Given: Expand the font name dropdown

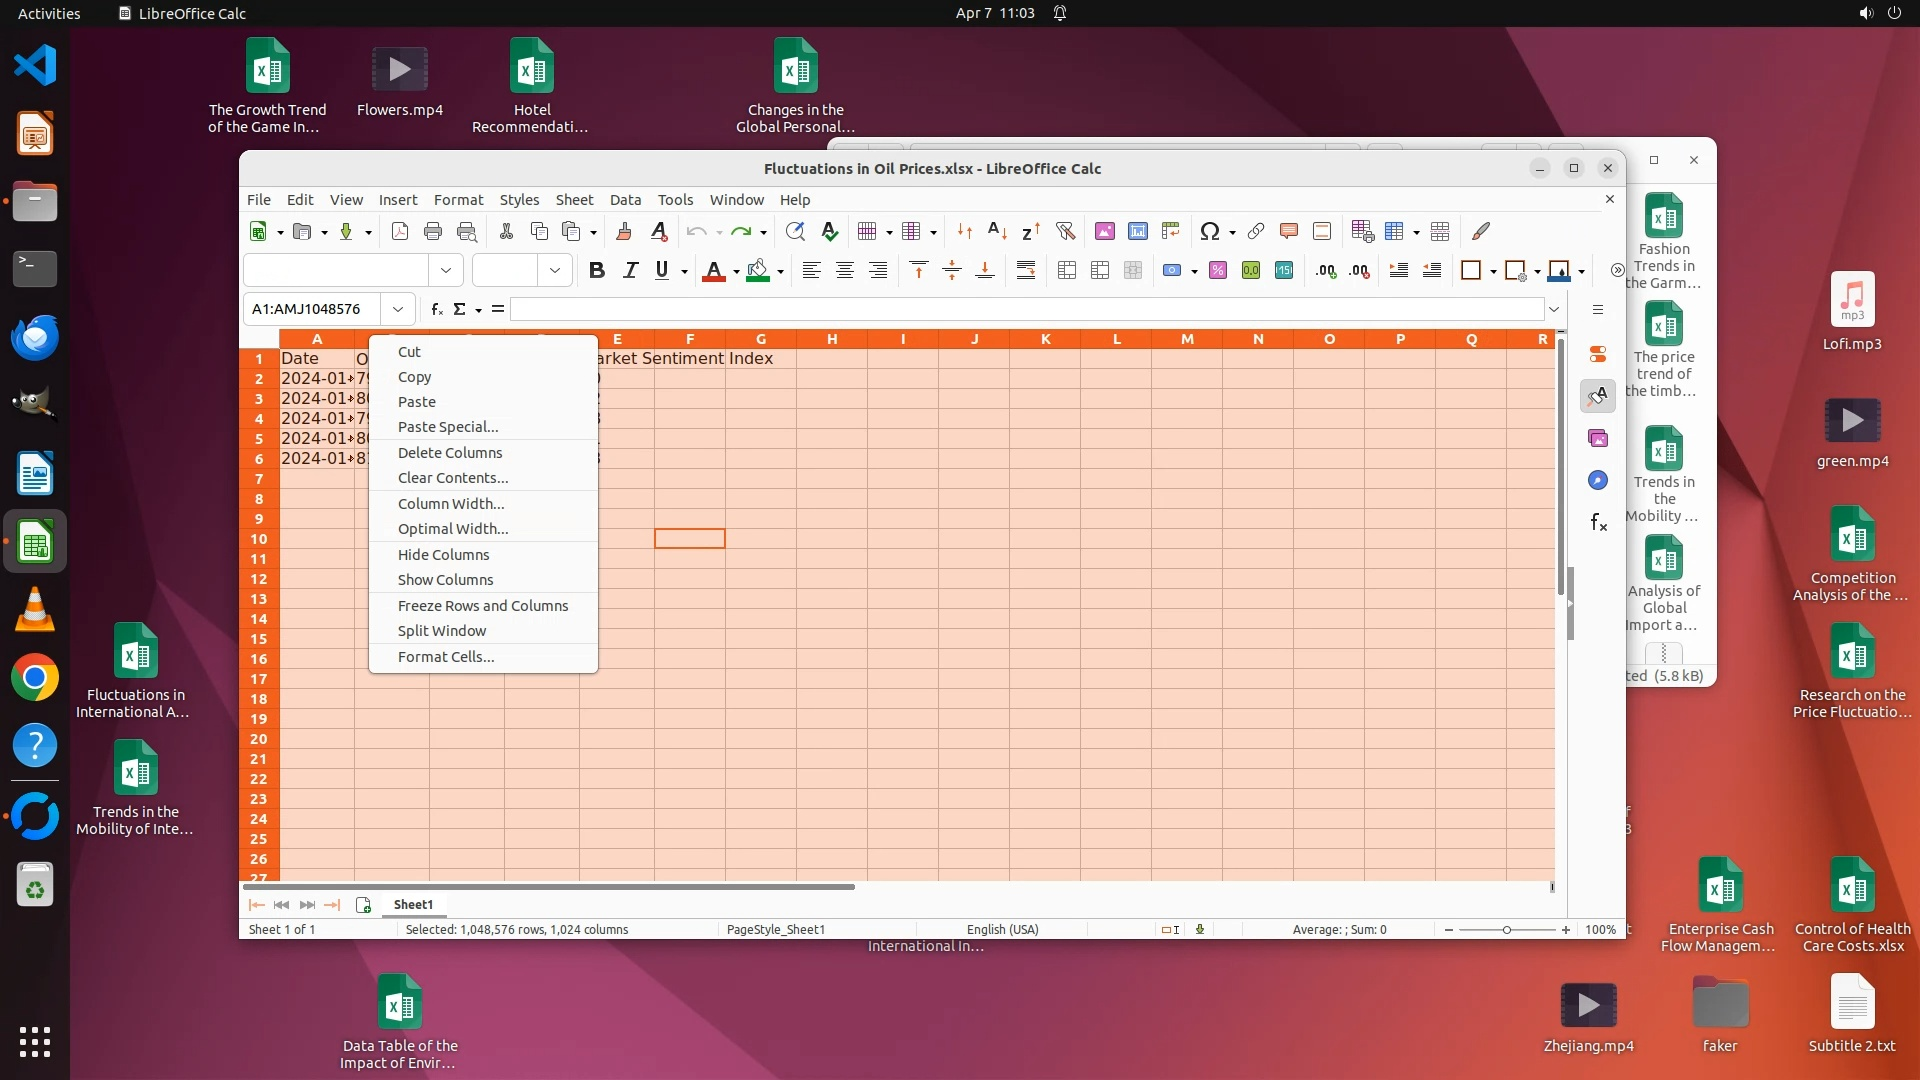Looking at the screenshot, I should [446, 270].
